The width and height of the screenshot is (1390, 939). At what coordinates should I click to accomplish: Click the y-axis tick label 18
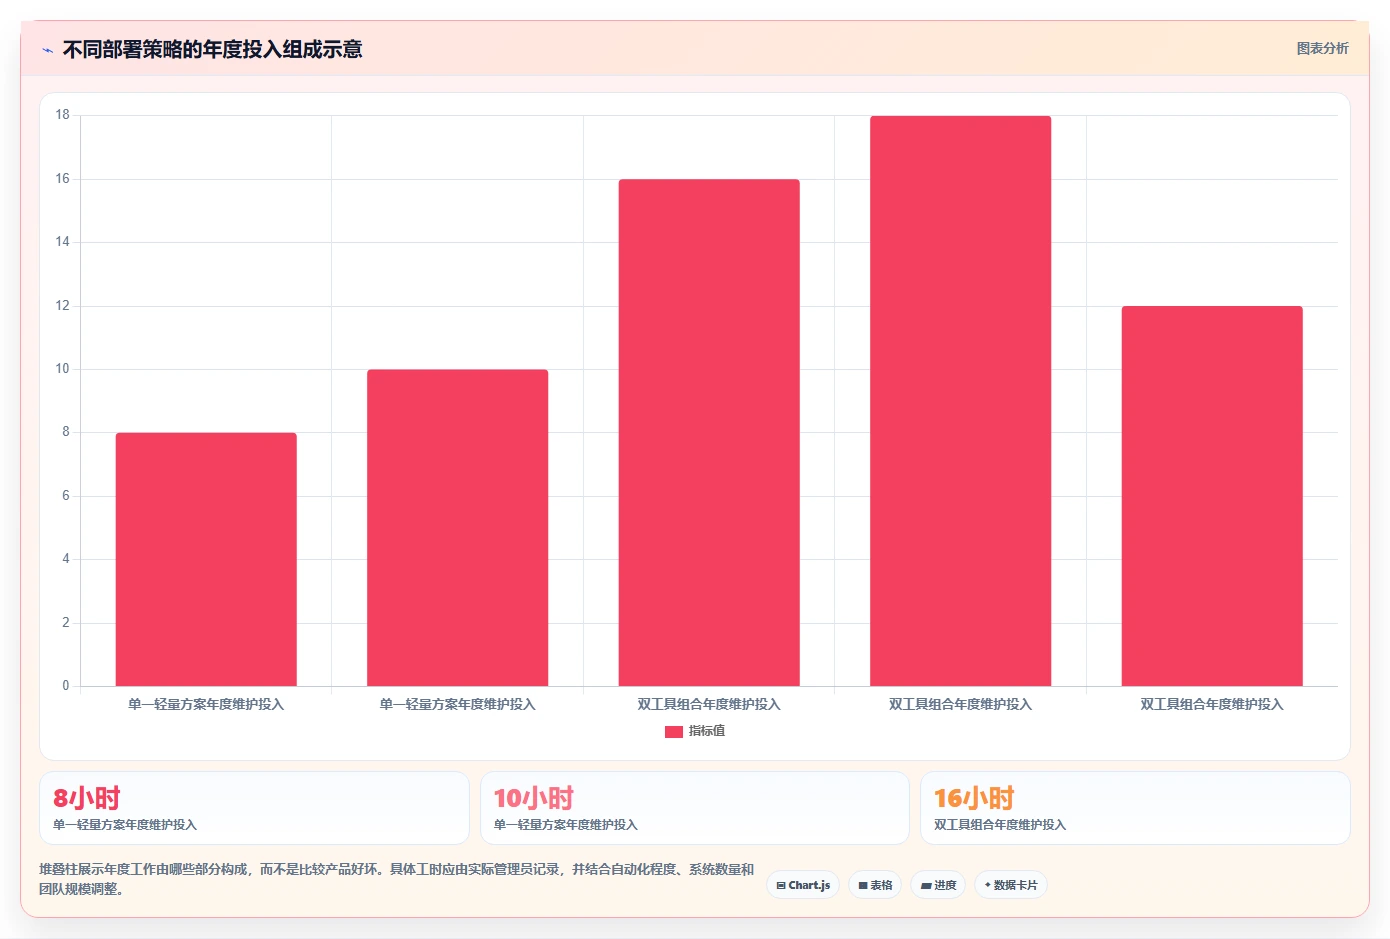(x=62, y=115)
